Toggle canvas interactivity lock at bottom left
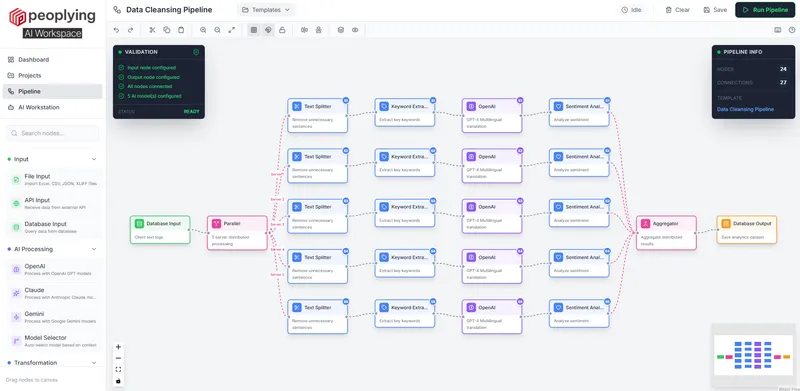Viewport: 800px width, 391px height. click(x=118, y=381)
